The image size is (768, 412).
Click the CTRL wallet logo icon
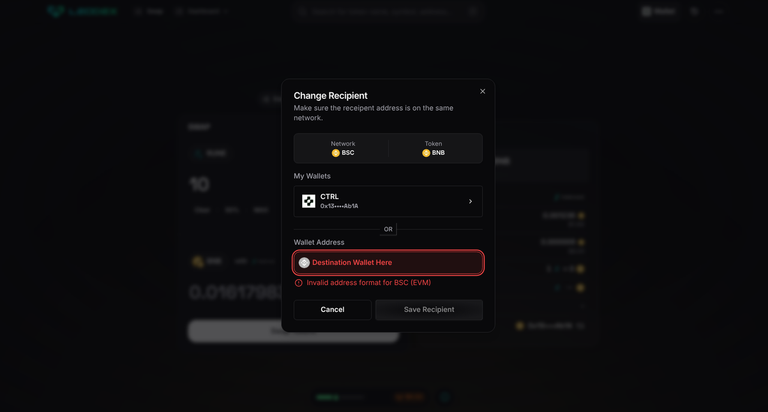[x=309, y=201]
